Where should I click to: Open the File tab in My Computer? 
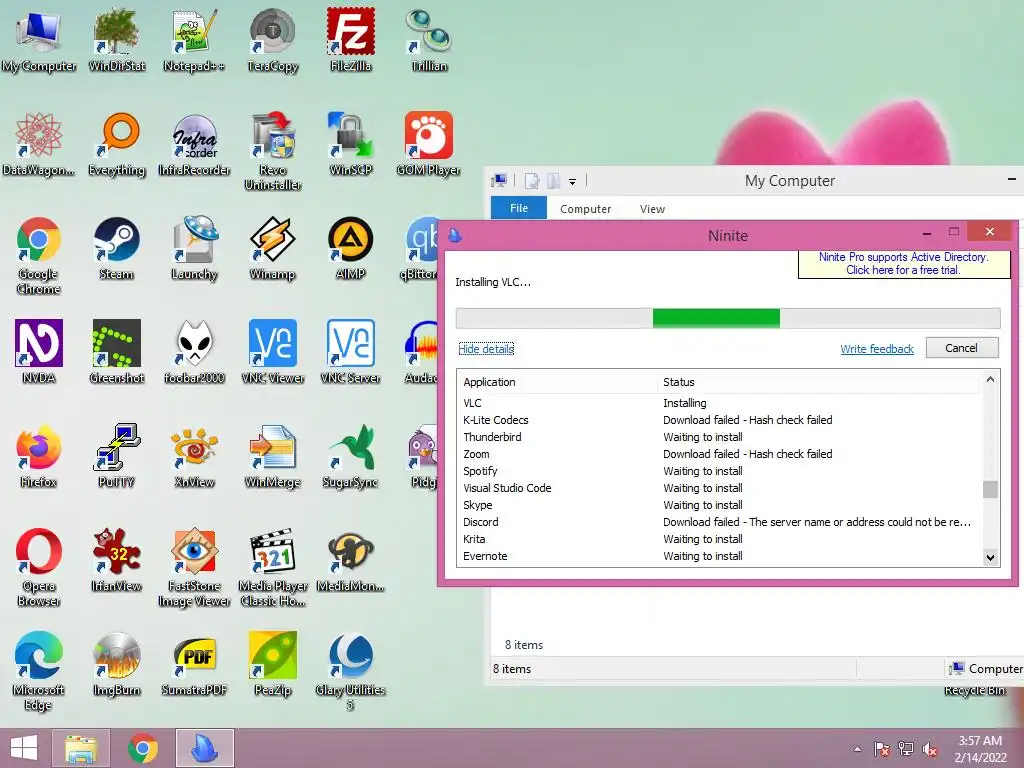[519, 208]
